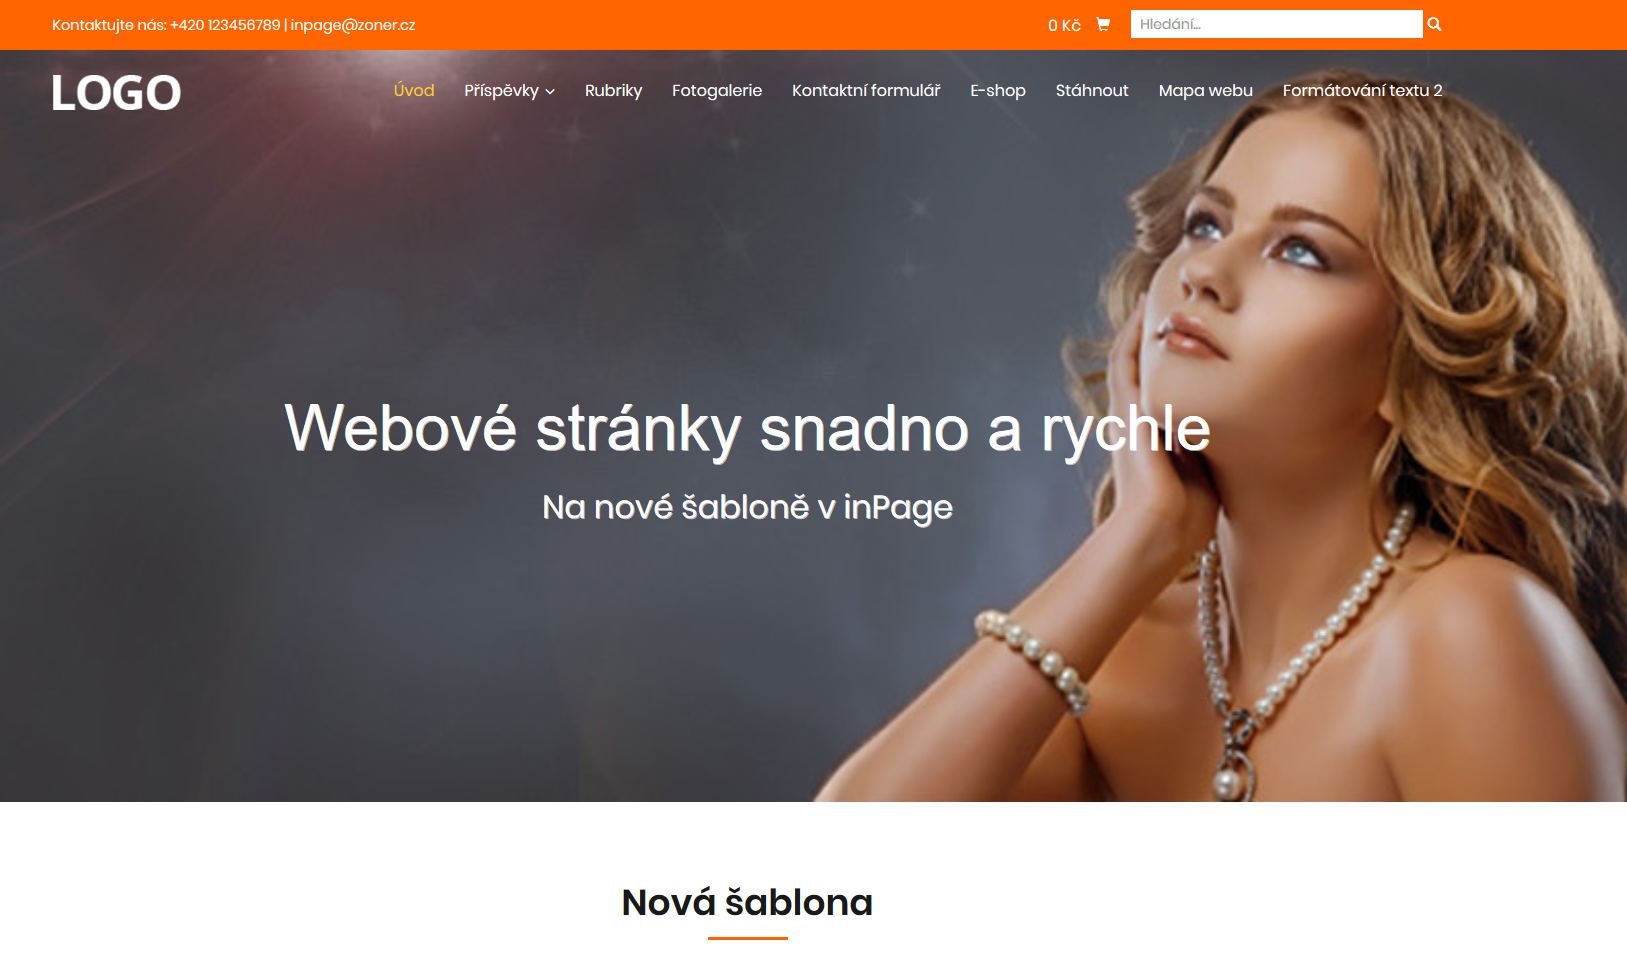Image resolution: width=1627 pixels, height=959 pixels.
Task: Click the Příspěvky menu label
Action: [x=501, y=90]
